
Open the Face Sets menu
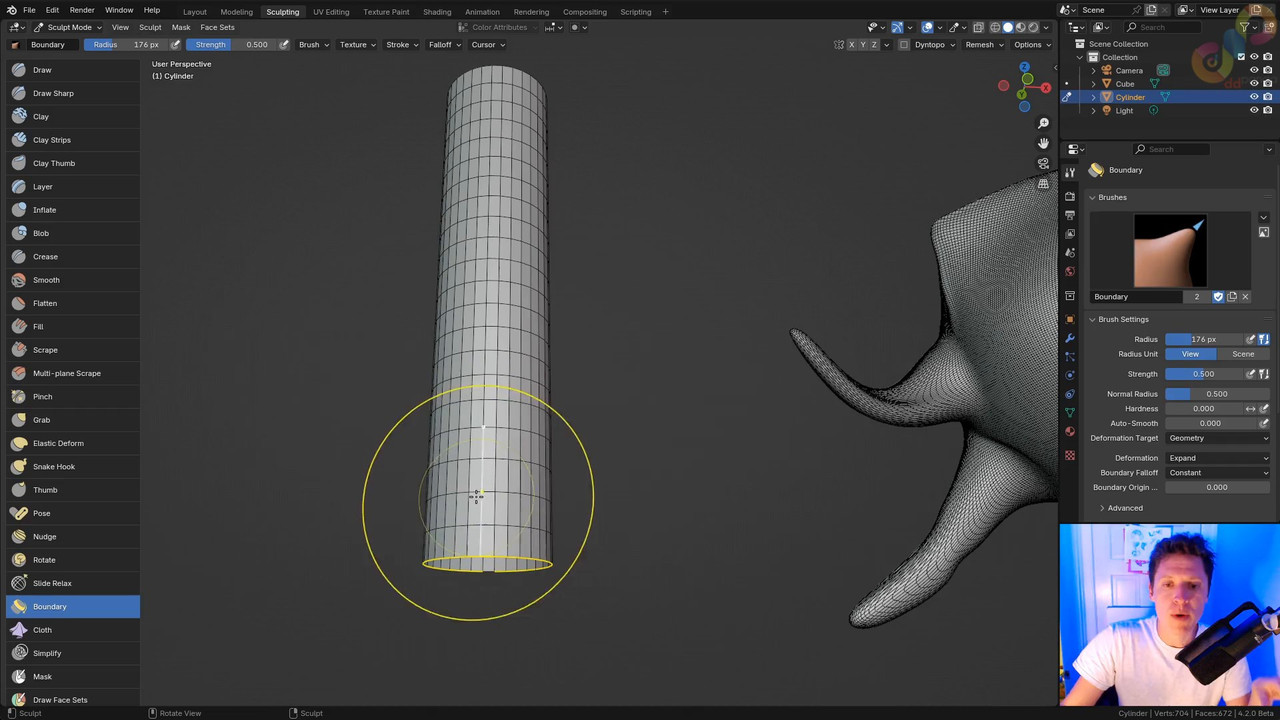(x=217, y=27)
